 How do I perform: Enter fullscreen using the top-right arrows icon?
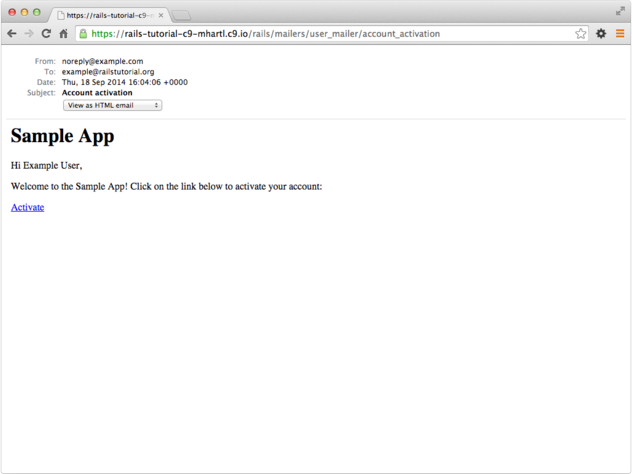(620, 11)
